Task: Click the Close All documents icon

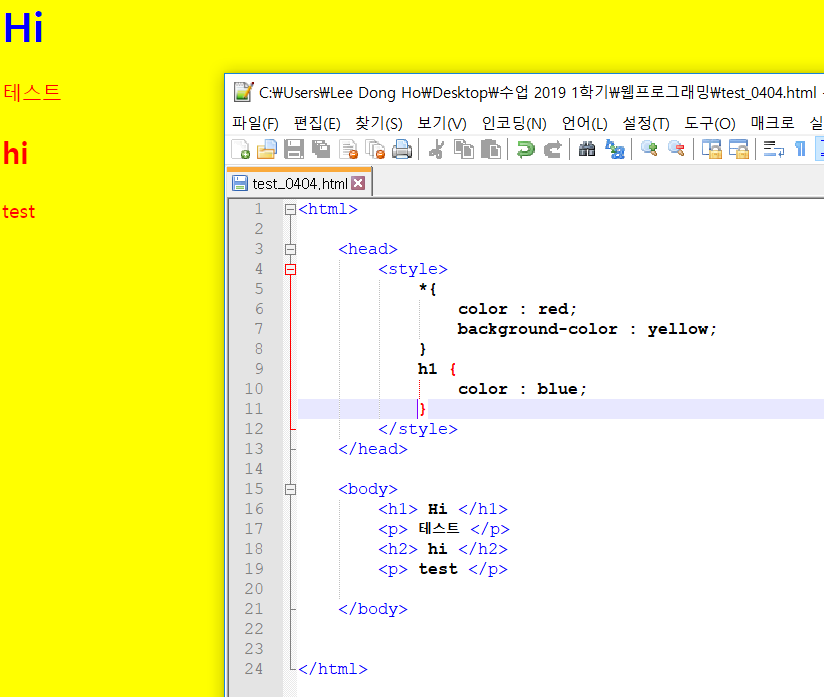Action: [375, 149]
